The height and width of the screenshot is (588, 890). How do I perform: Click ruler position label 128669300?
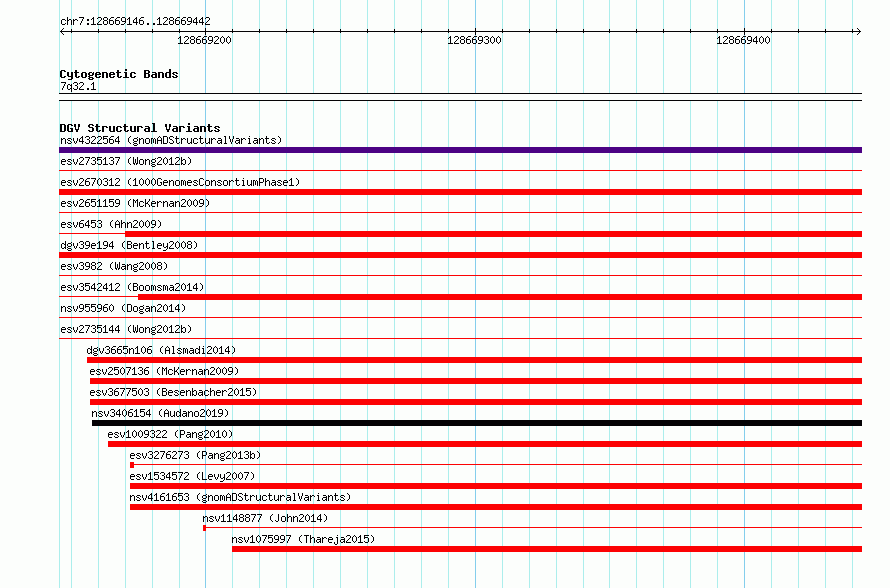point(475,40)
